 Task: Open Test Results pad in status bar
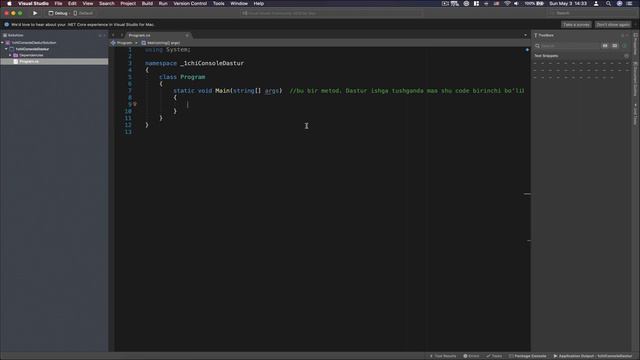click(443, 356)
